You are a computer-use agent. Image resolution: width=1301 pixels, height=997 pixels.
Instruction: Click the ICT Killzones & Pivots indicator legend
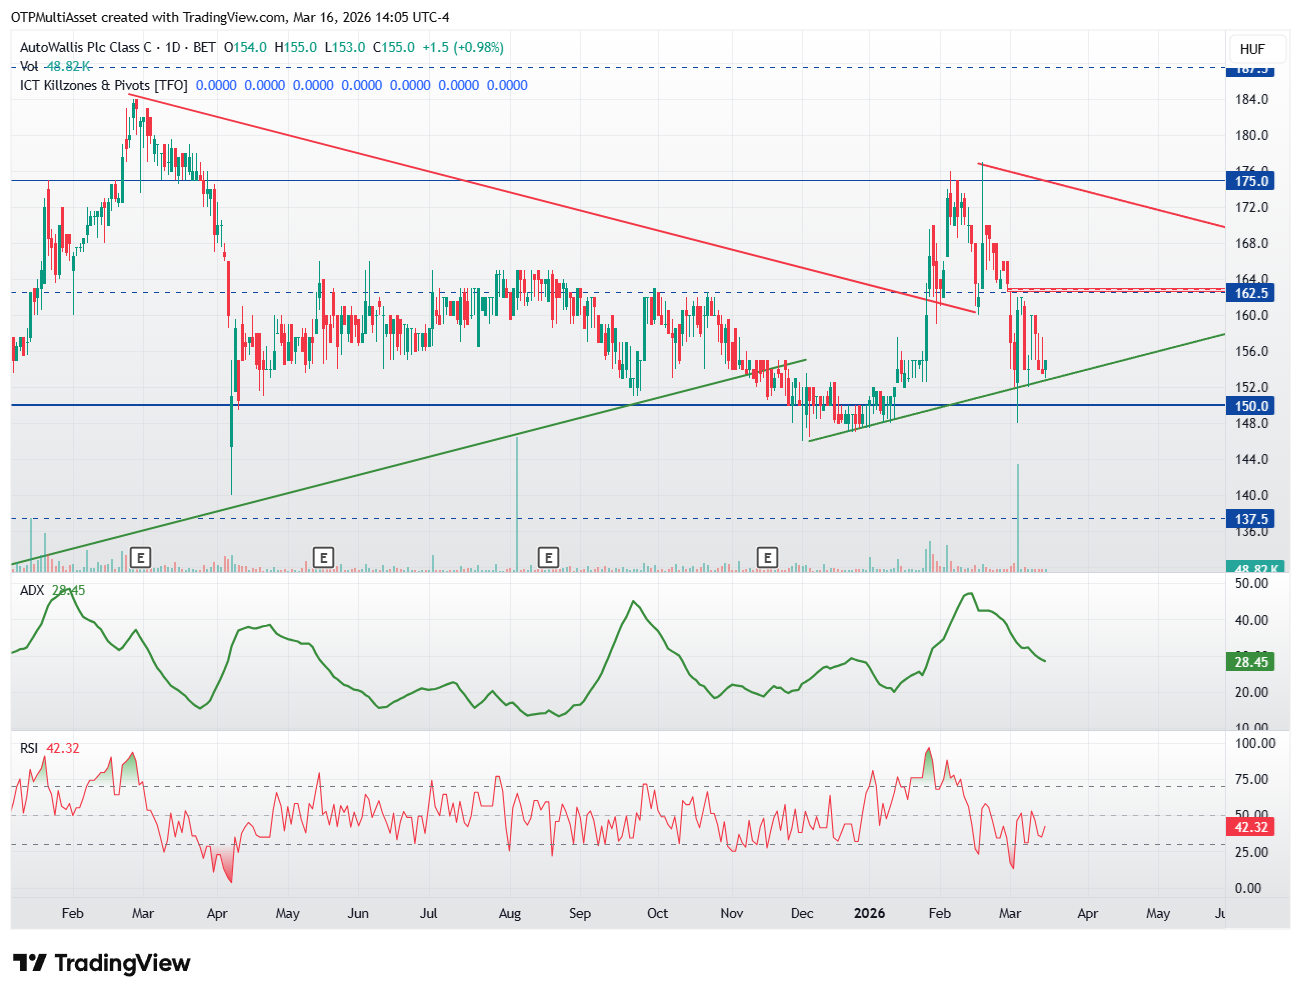coord(103,85)
